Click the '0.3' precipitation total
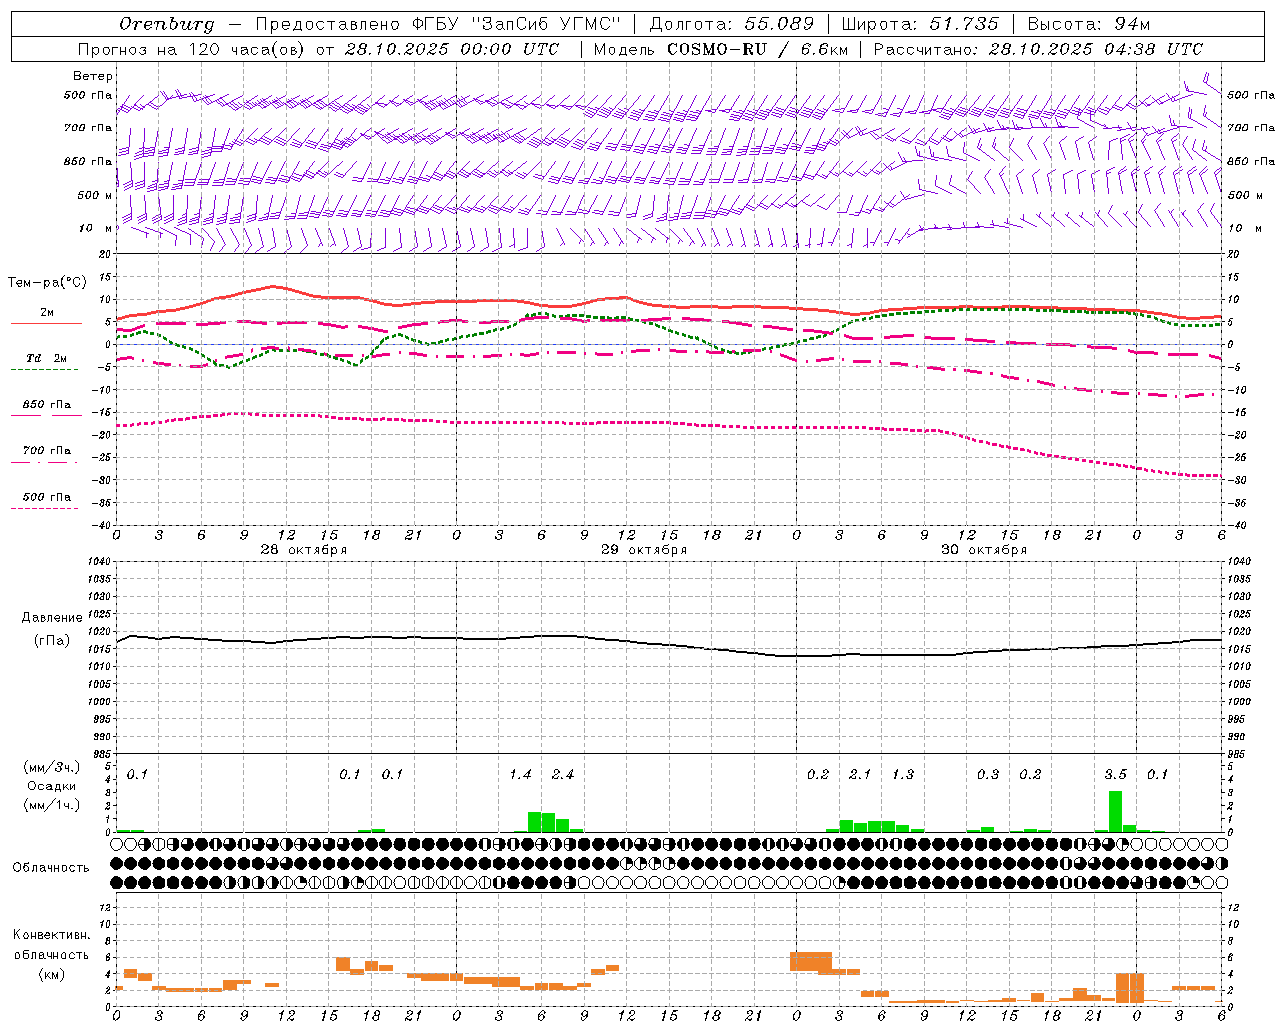Screen dimensions: 1280x1024 (x=988, y=775)
